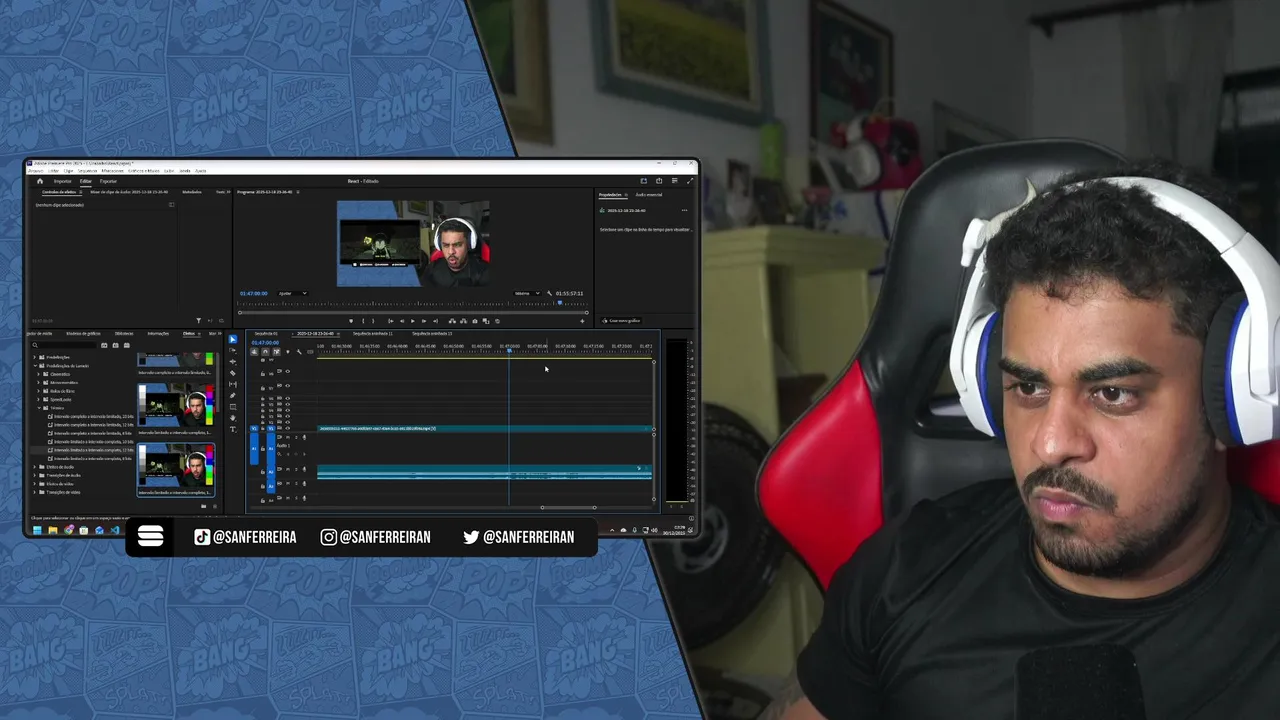Switch to the Exportar tab
The width and height of the screenshot is (1280, 720).
(108, 181)
